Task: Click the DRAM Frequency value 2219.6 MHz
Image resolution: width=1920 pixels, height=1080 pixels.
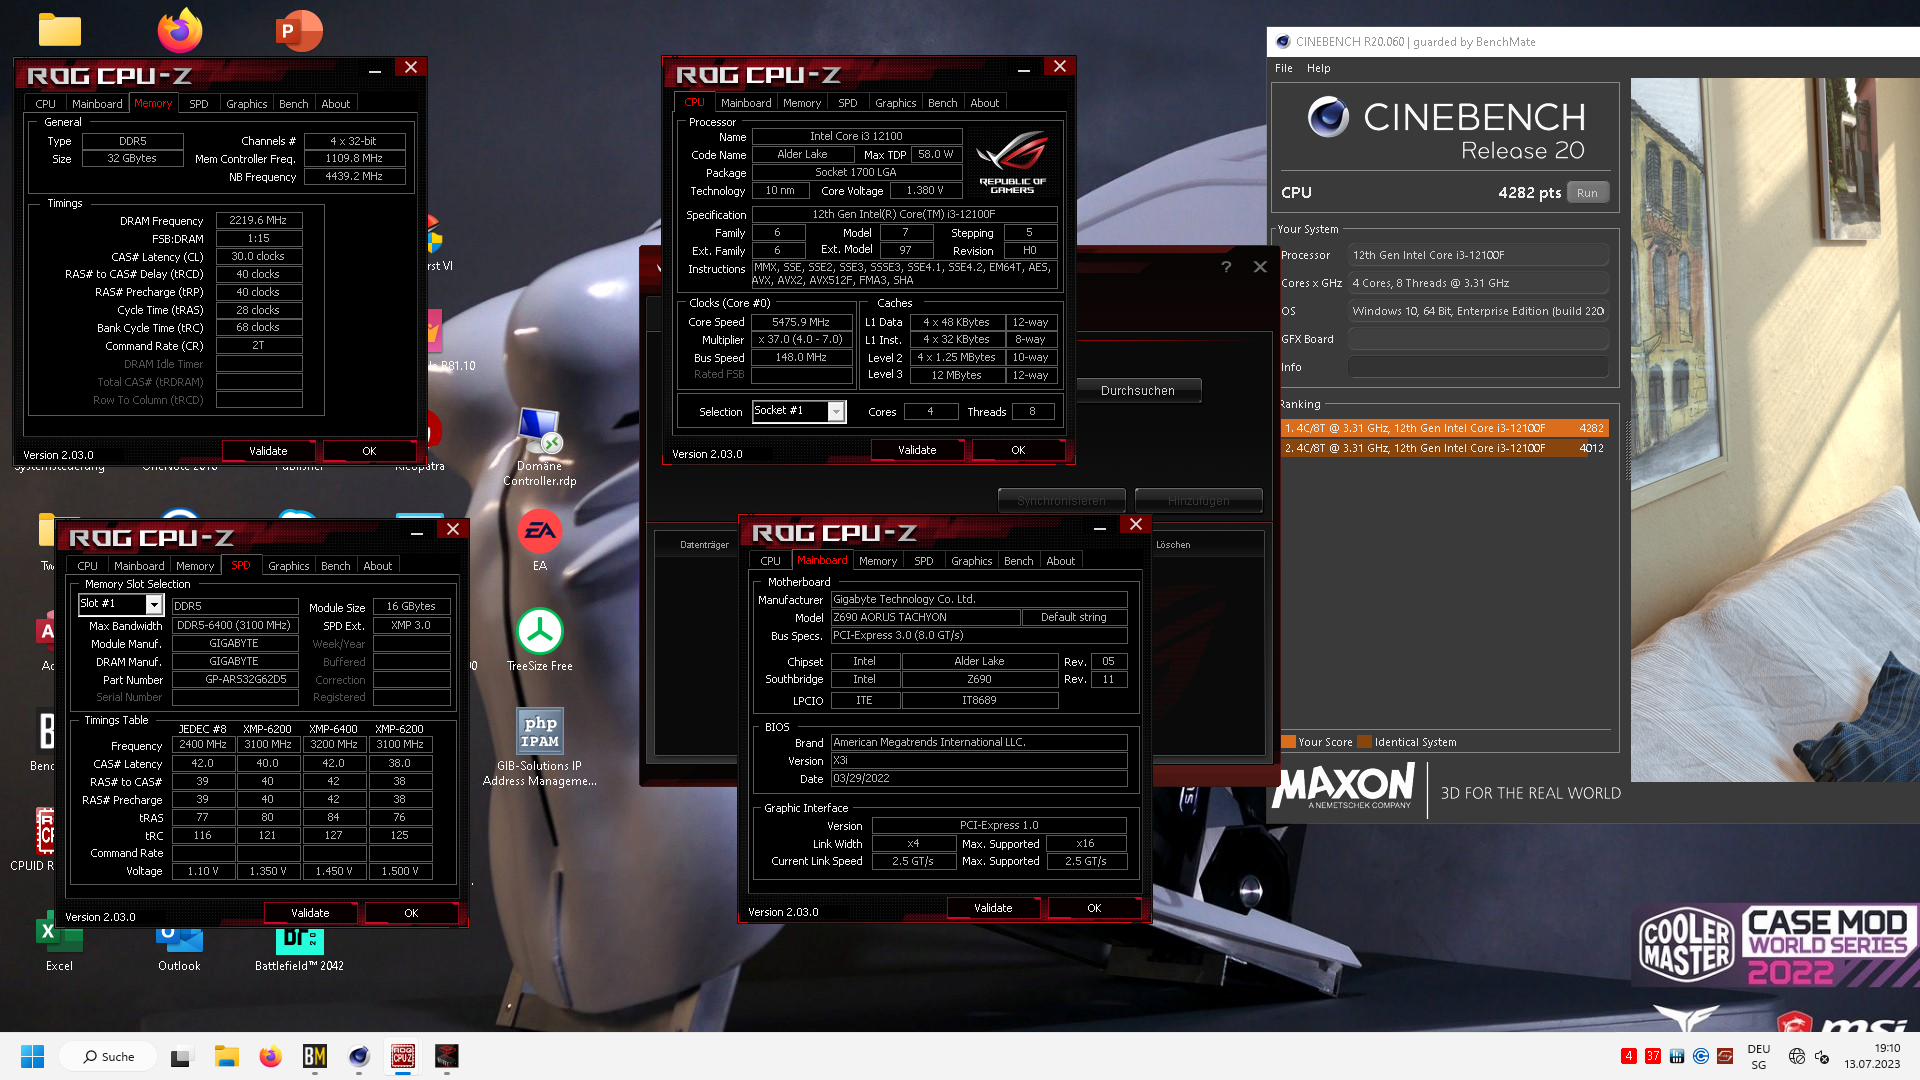Action: pos(258,220)
